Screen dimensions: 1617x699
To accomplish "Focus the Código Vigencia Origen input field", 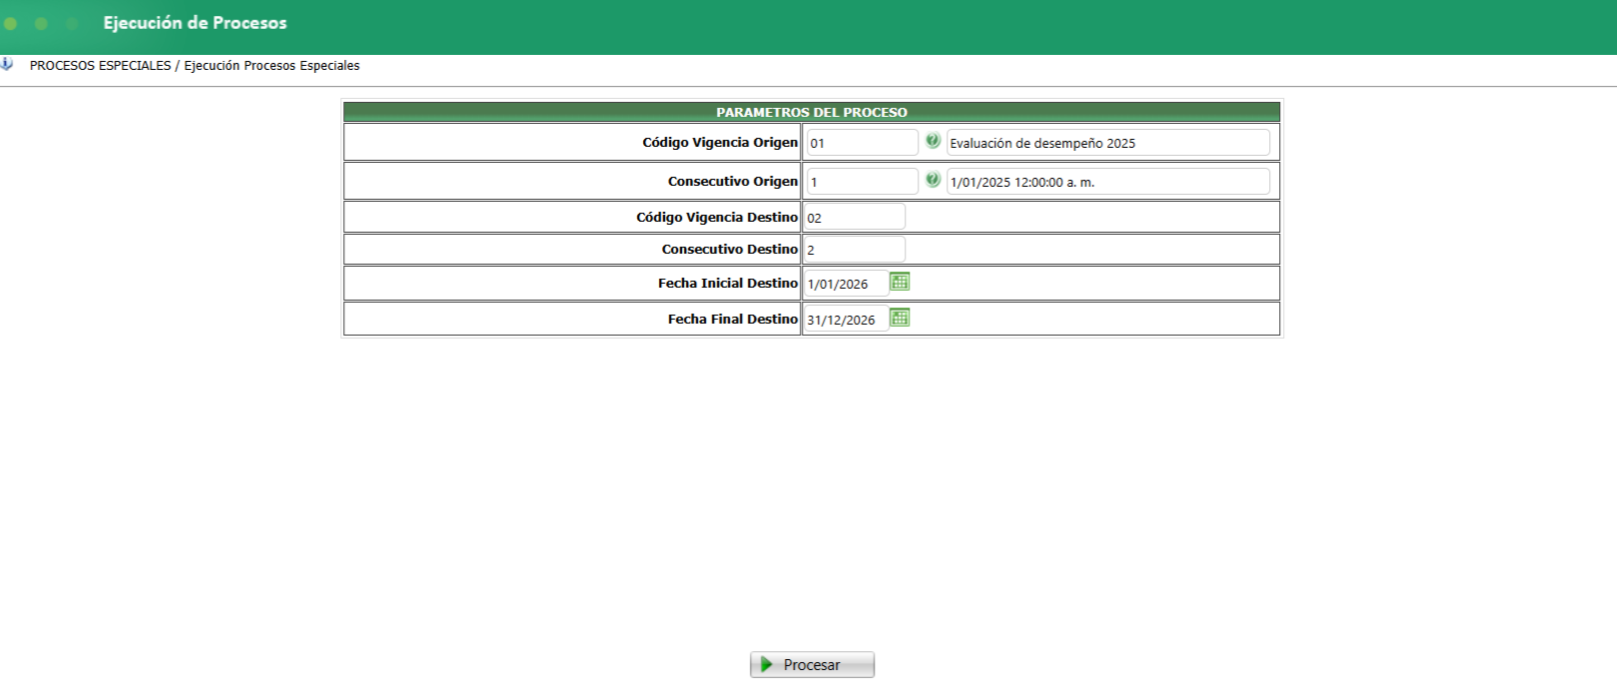I will point(862,143).
